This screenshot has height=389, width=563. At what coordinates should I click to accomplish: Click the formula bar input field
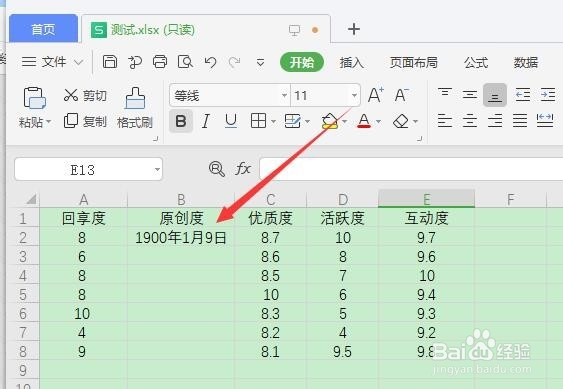click(x=411, y=169)
